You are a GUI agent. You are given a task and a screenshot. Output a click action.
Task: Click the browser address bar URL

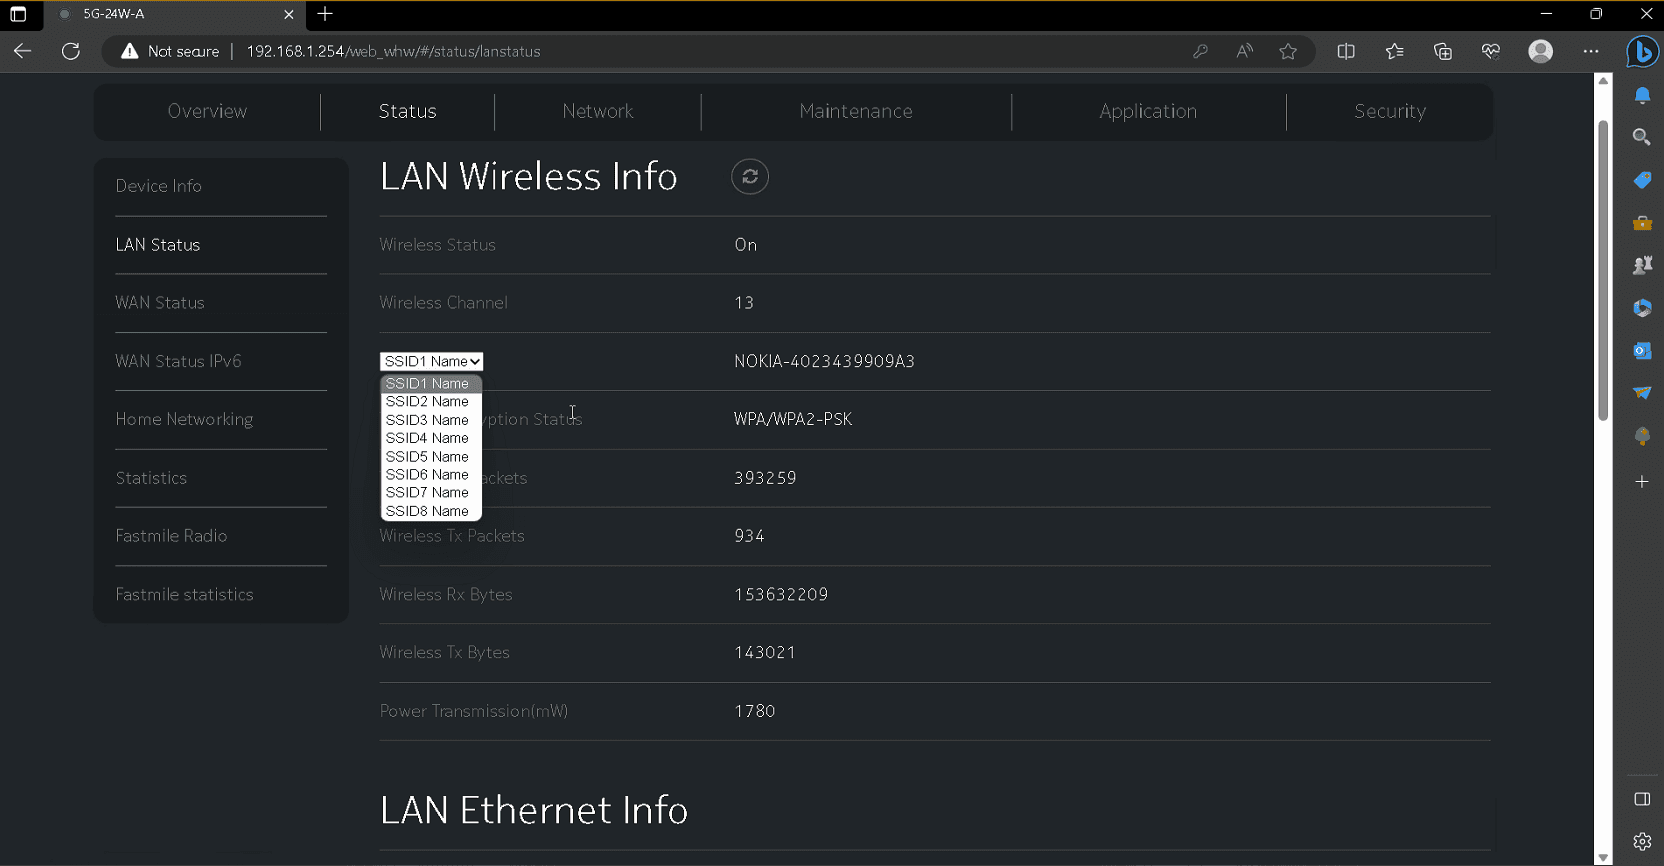click(x=393, y=51)
